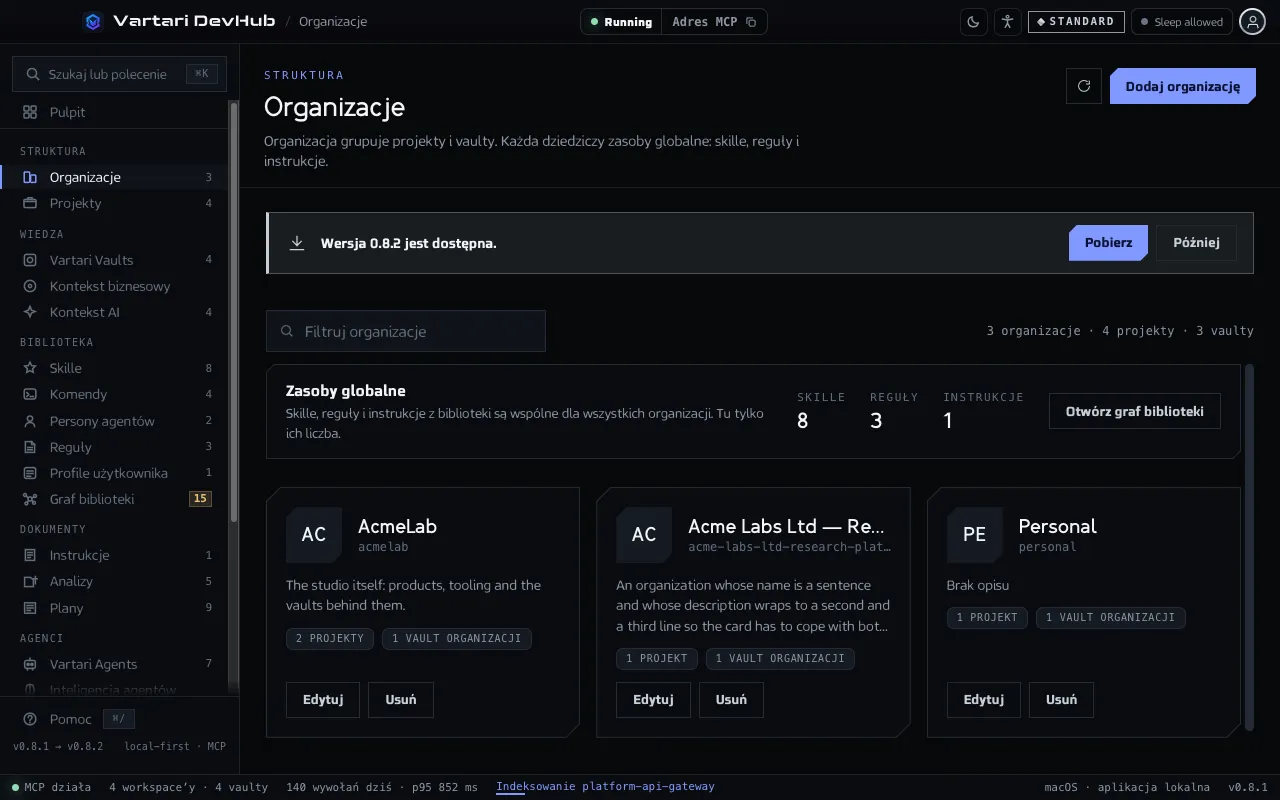Click the Dodaj organizację button
Image resolution: width=1280 pixels, height=800 pixels.
point(1183,86)
